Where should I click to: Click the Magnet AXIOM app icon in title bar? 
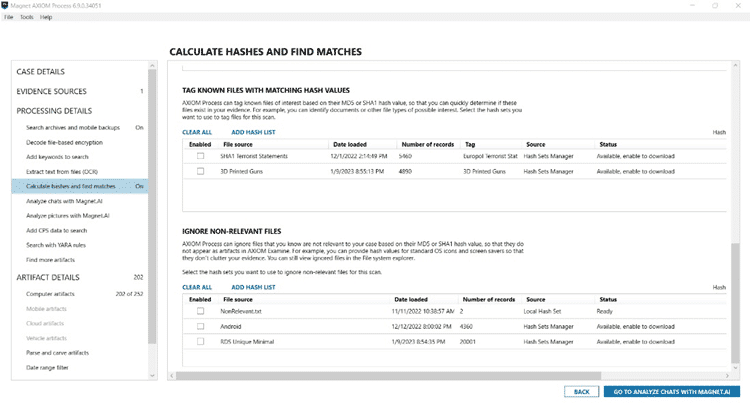5,5
